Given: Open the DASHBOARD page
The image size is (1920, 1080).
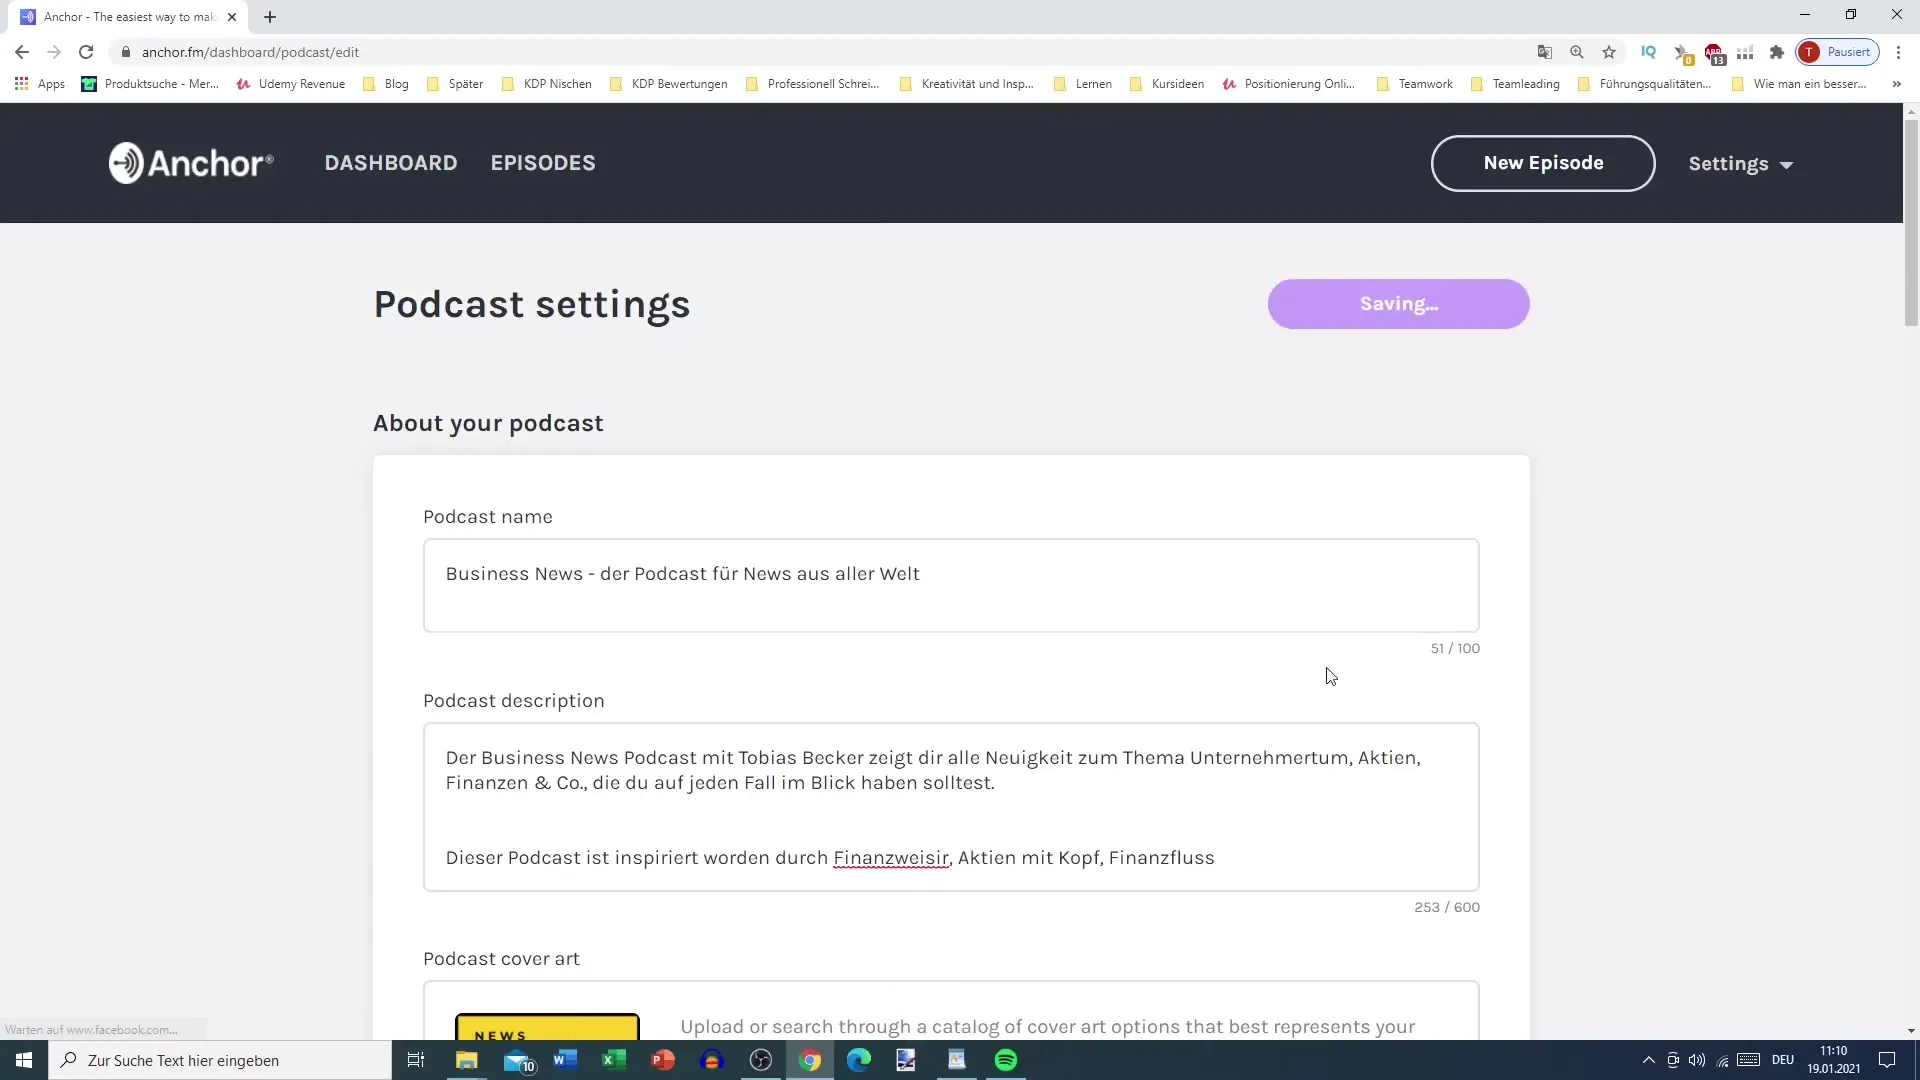Looking at the screenshot, I should [391, 163].
